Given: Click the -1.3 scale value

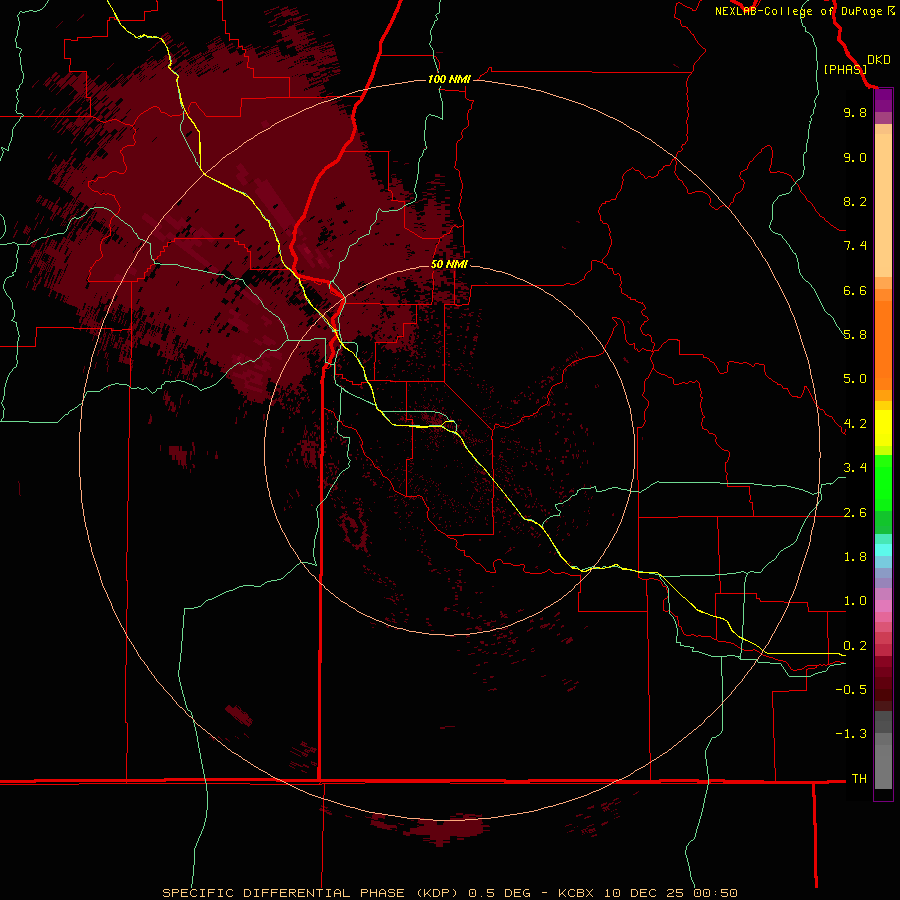Looking at the screenshot, I should pyautogui.click(x=851, y=734).
